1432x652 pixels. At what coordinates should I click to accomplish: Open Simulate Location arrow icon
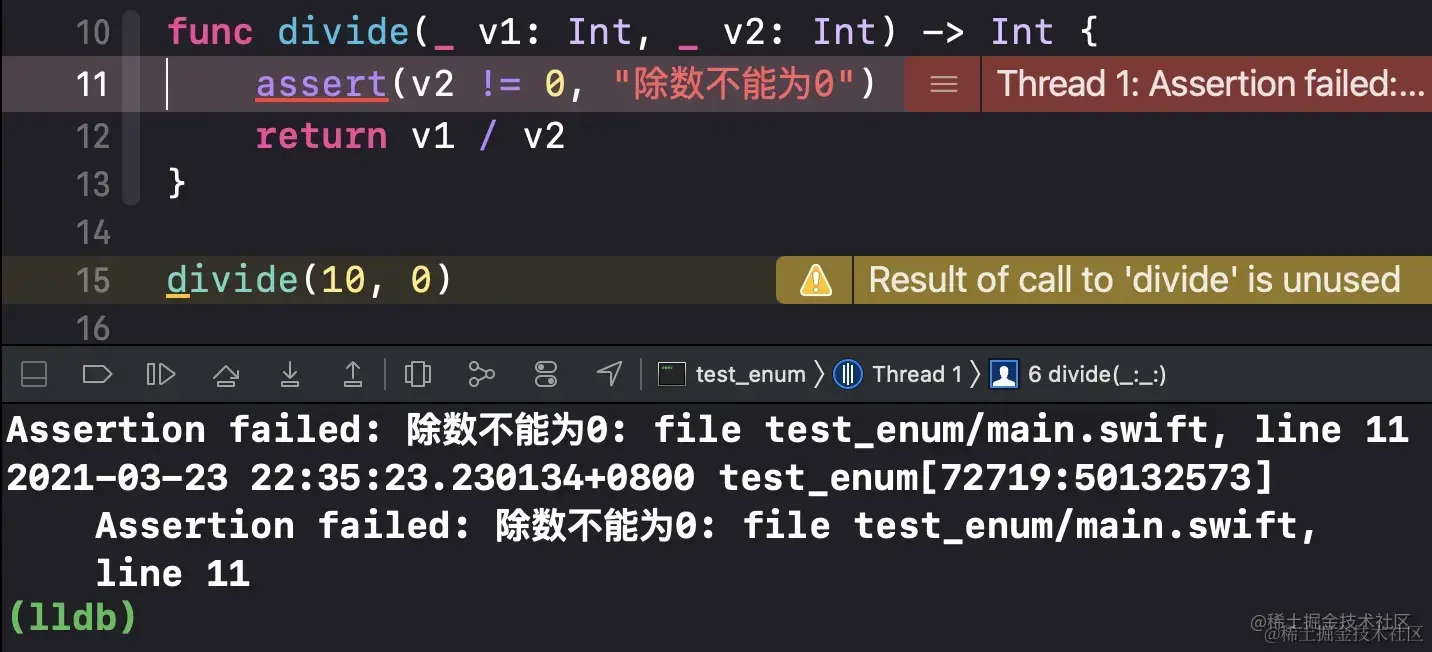click(610, 374)
